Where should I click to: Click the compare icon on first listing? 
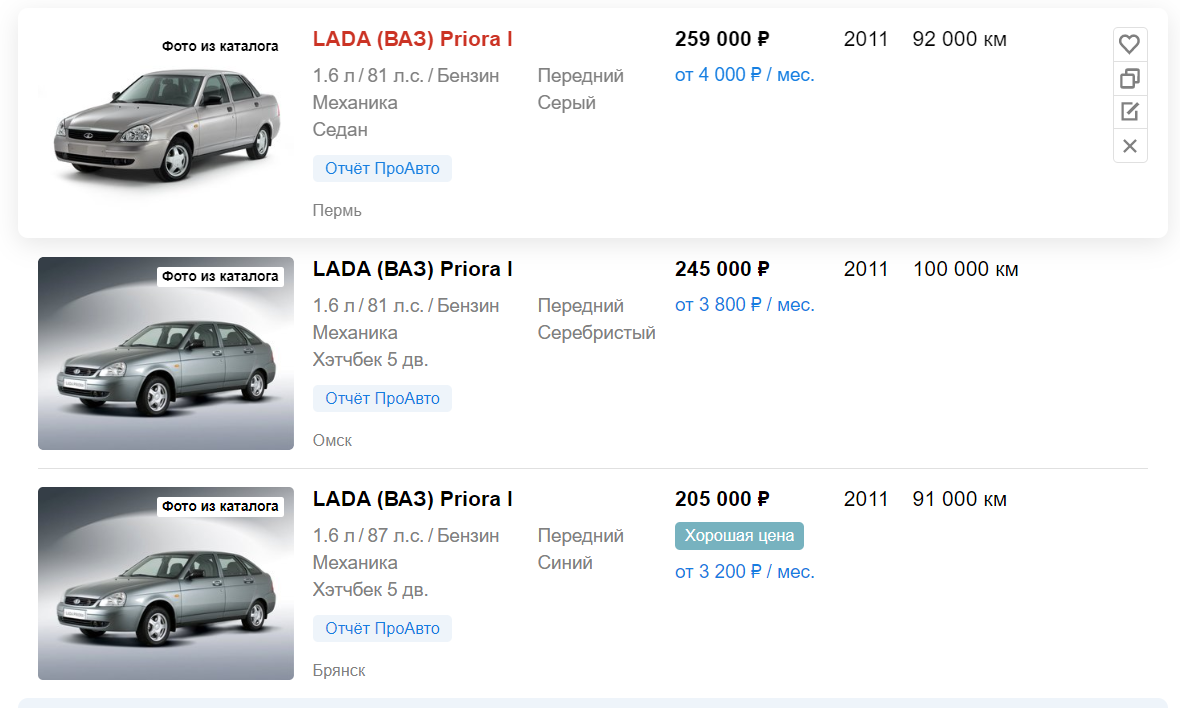pyautogui.click(x=1130, y=78)
